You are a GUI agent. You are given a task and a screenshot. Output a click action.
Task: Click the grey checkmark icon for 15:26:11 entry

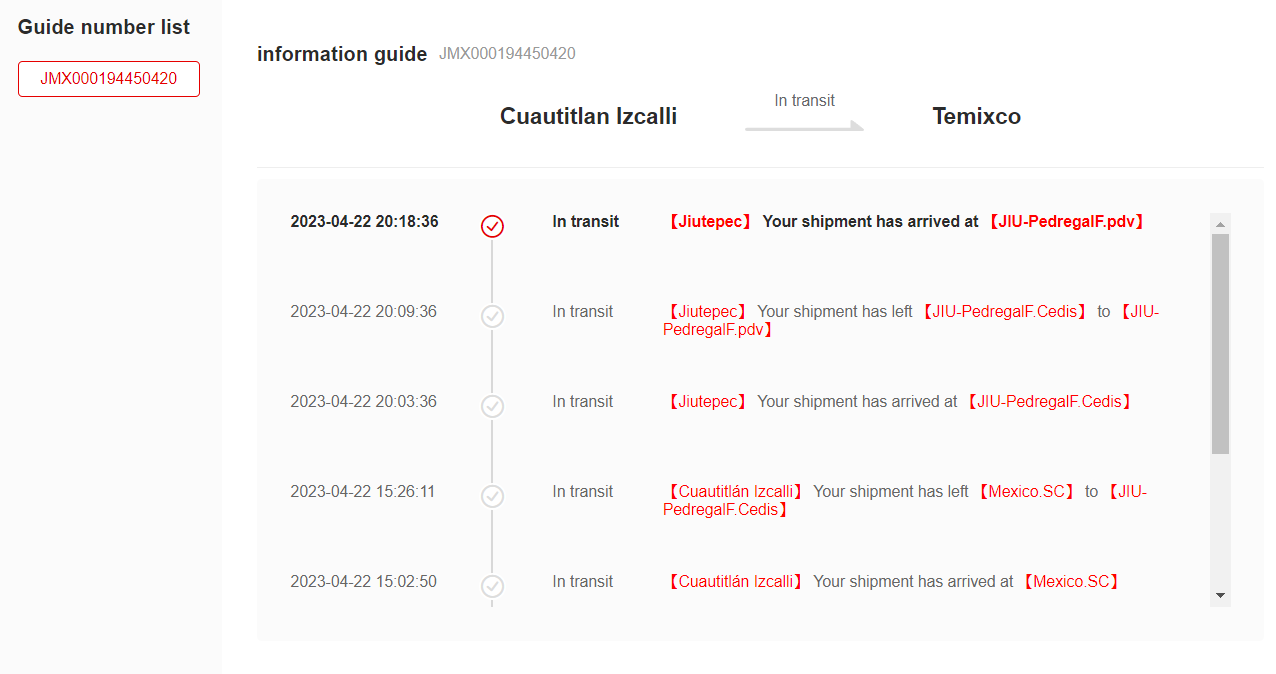click(x=492, y=496)
